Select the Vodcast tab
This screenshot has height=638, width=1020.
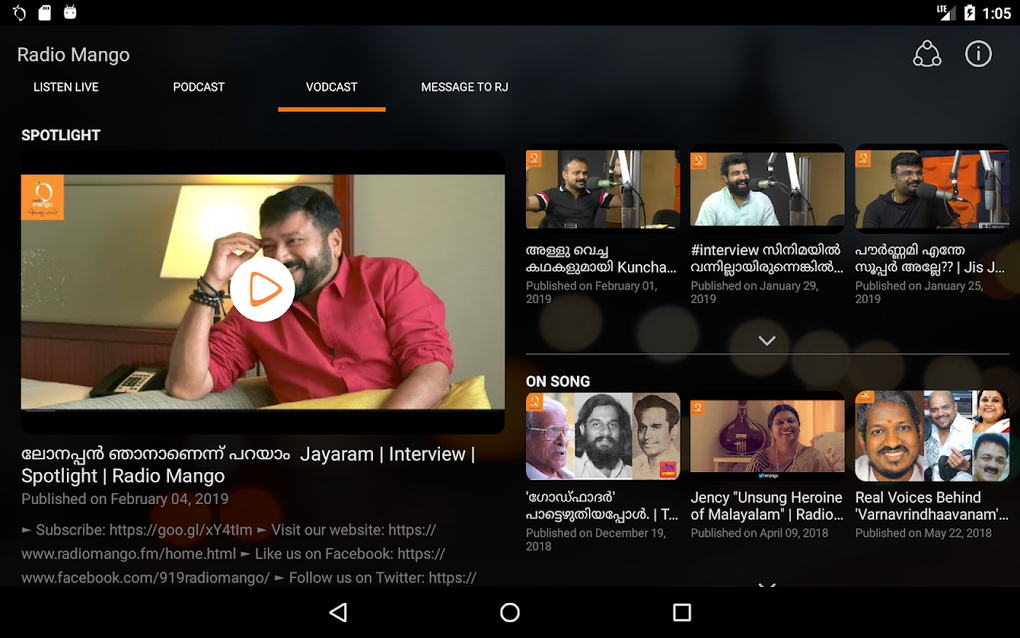click(331, 87)
